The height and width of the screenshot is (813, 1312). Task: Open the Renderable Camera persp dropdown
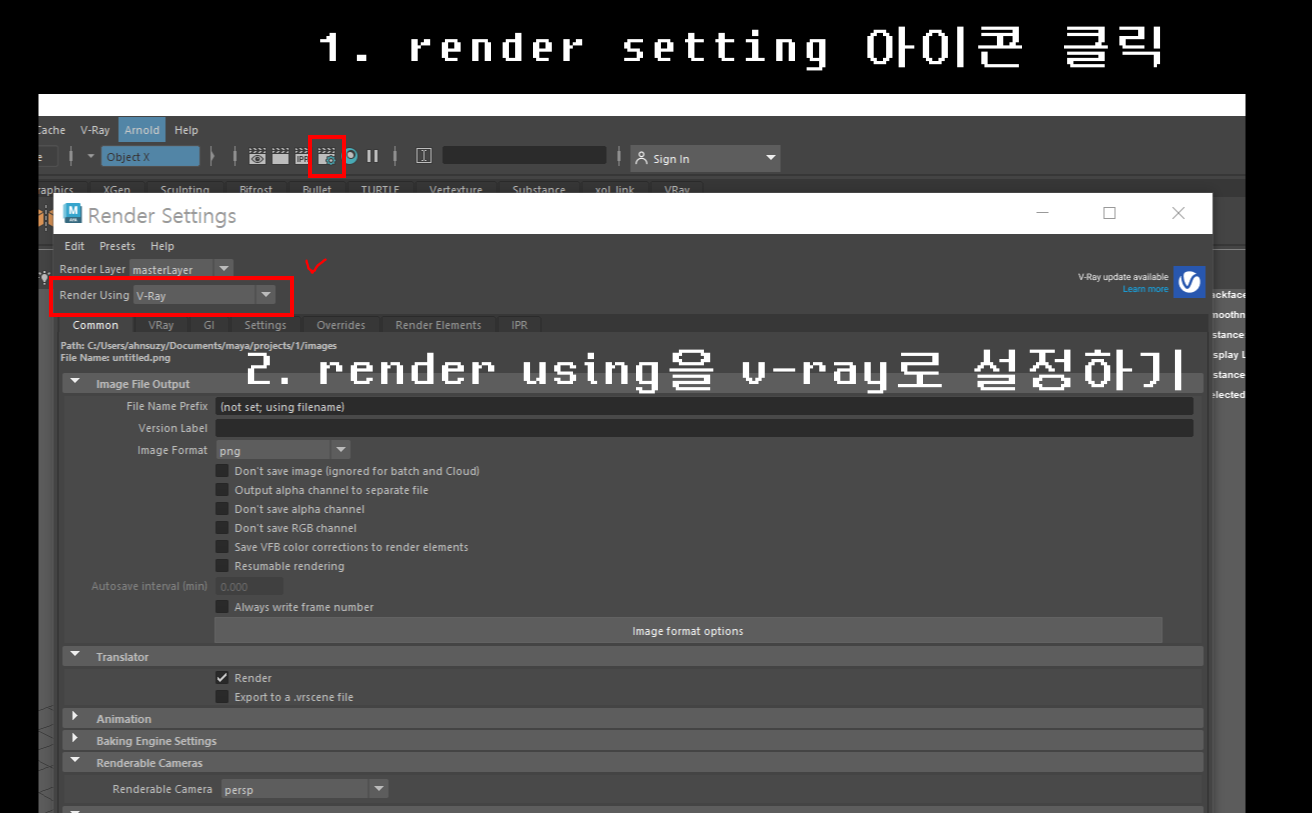click(x=304, y=789)
